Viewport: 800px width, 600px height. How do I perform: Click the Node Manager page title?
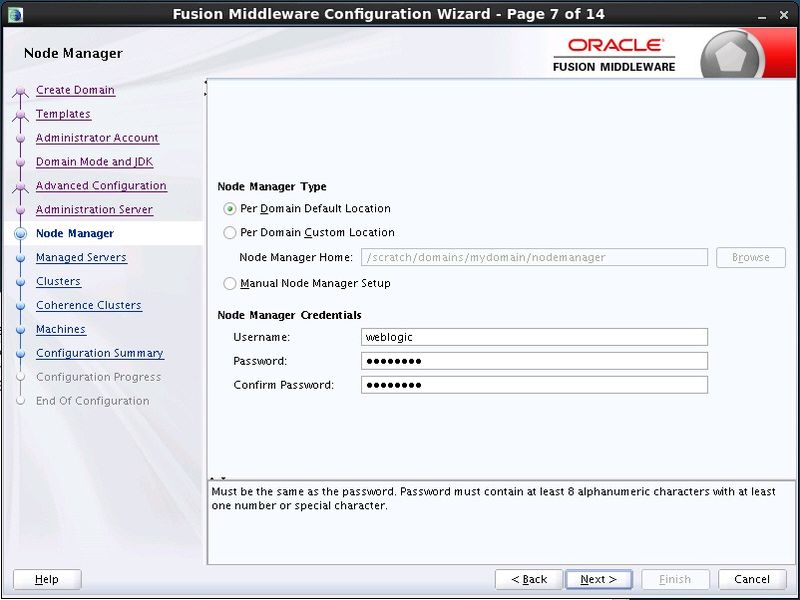click(73, 54)
